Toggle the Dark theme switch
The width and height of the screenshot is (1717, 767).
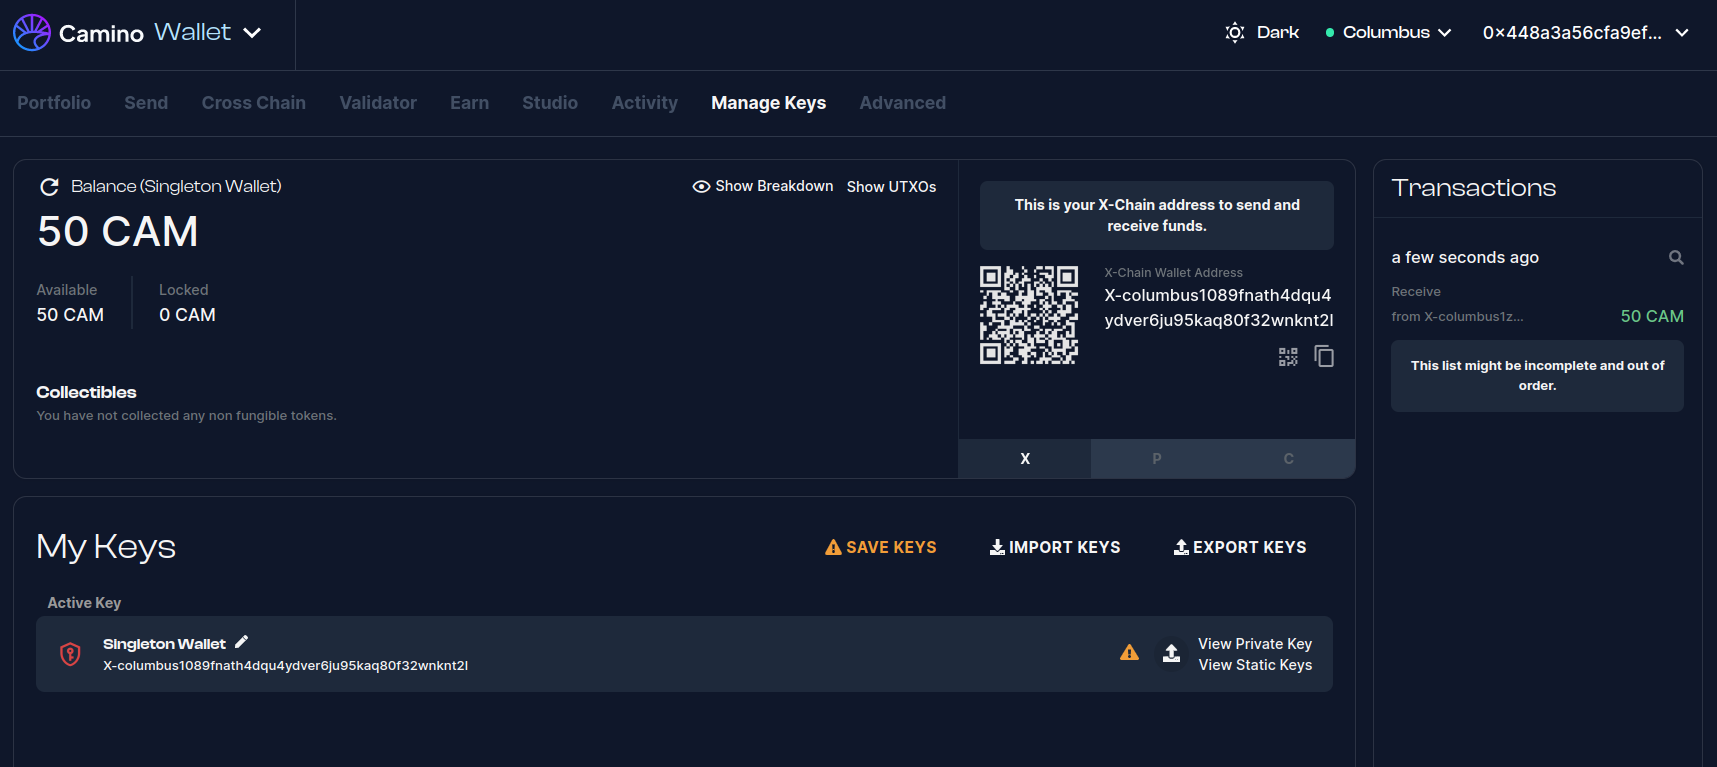[1262, 33]
